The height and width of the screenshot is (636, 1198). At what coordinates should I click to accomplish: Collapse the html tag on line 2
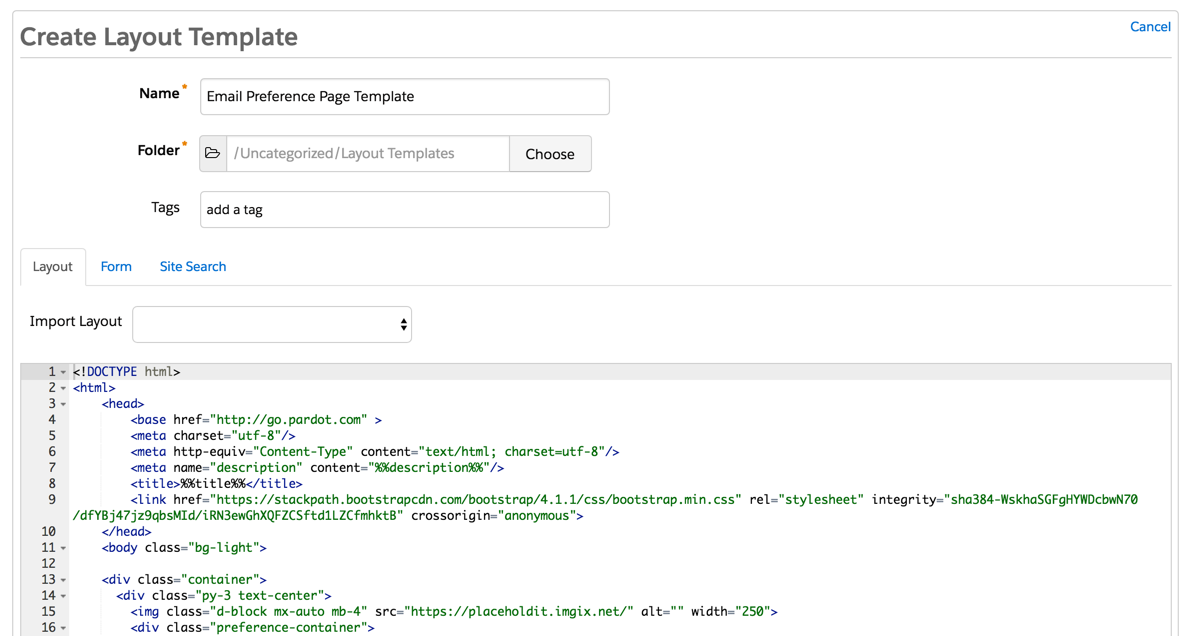click(63, 388)
